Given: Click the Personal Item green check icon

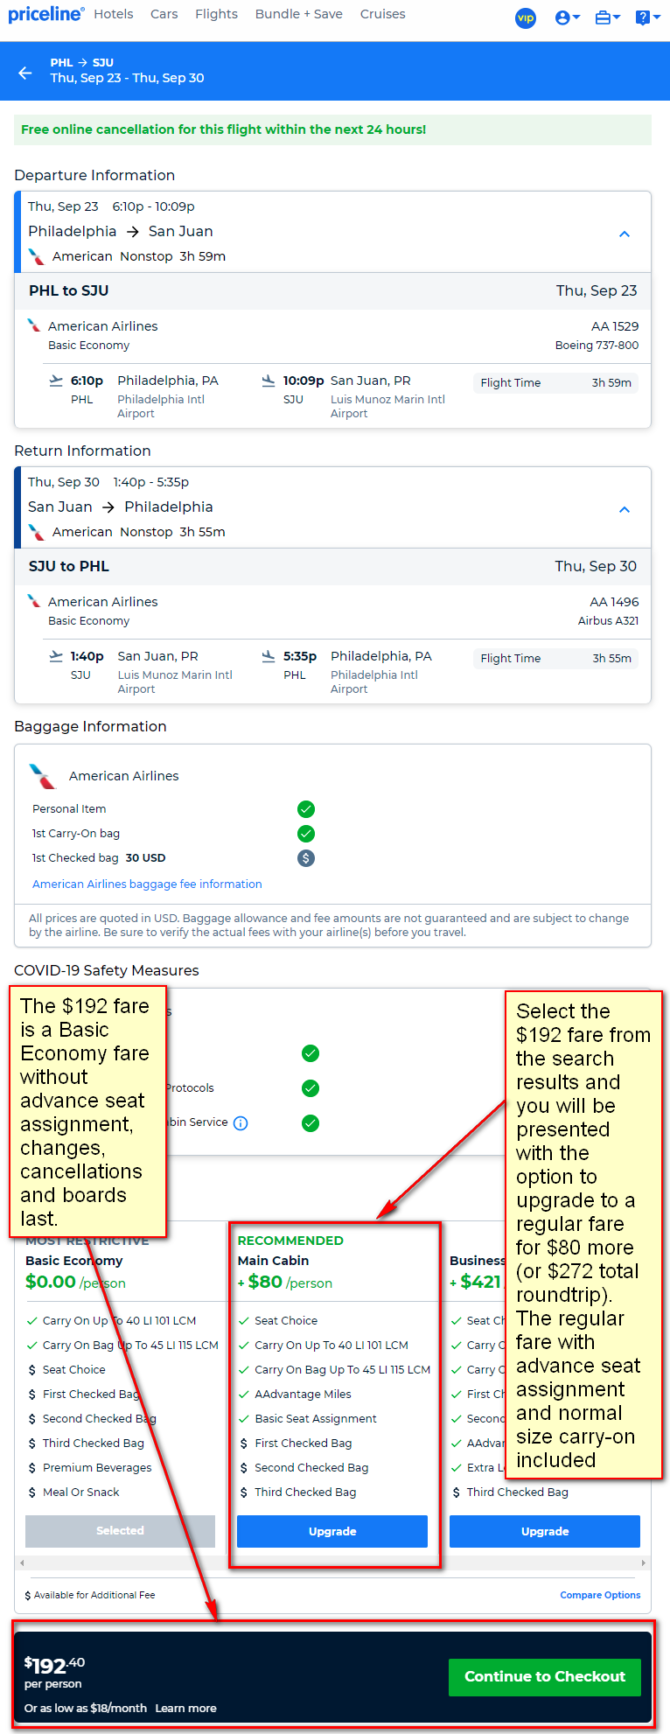Looking at the screenshot, I should [x=306, y=809].
